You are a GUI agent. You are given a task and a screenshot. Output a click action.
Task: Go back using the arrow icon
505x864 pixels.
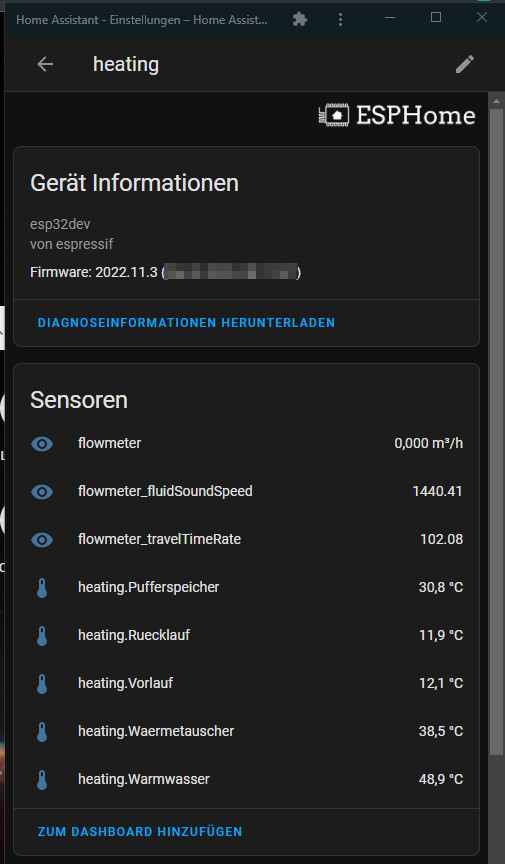[45, 64]
